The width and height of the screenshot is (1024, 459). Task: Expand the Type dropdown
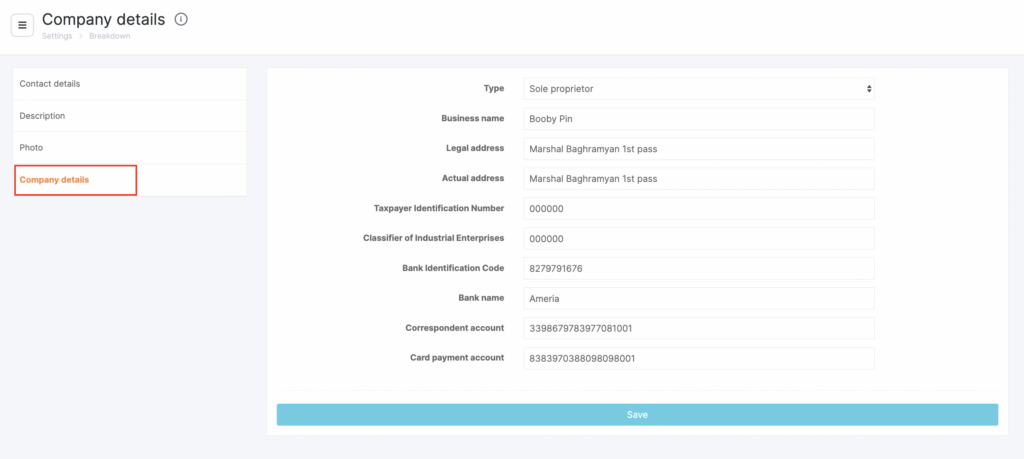tap(699, 89)
